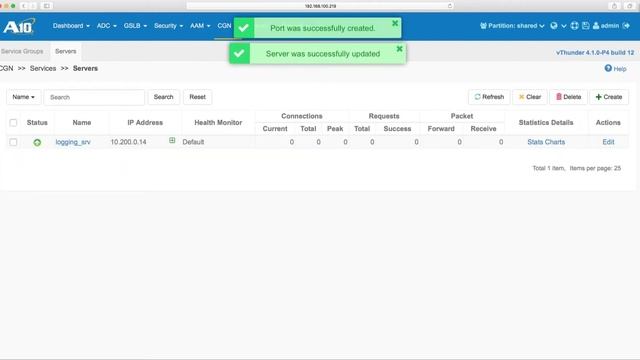Click the Clear button
The image size is (640, 360).
point(530,97)
